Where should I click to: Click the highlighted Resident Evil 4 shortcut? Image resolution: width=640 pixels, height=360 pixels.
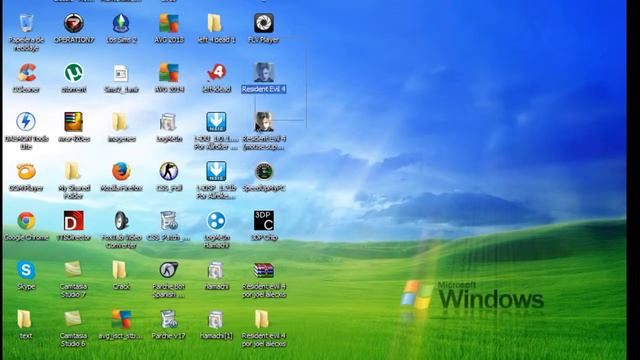click(264, 73)
